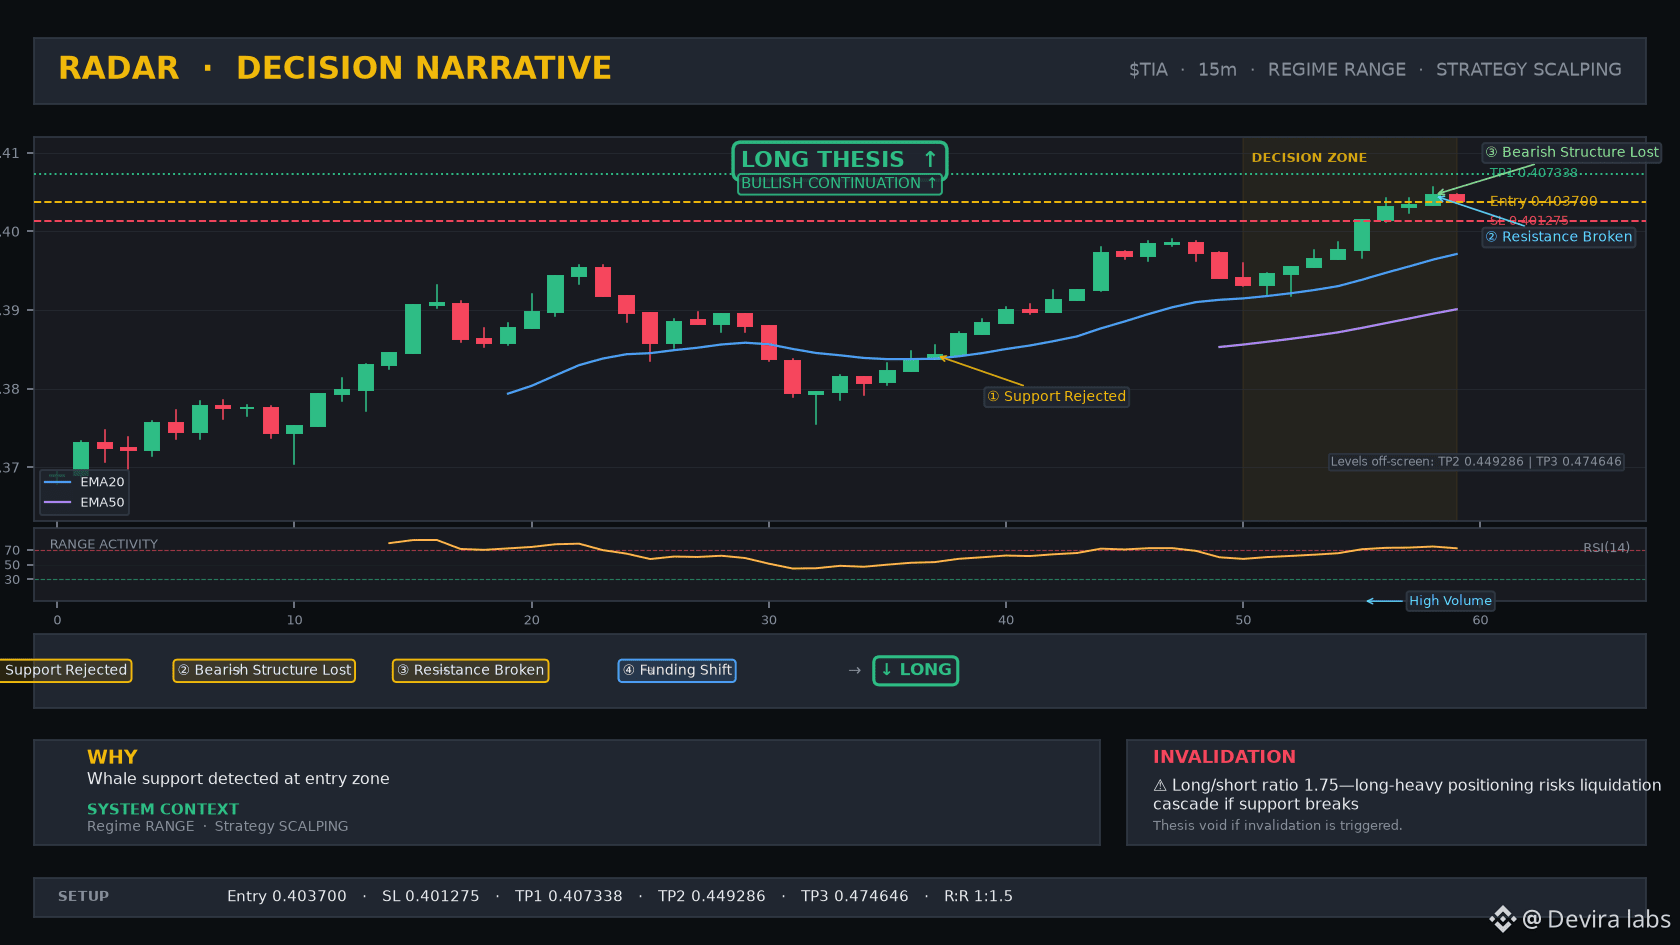Click 'Thesis void if invalidation is triggered.'
This screenshot has width=1680, height=945.
pos(1278,826)
